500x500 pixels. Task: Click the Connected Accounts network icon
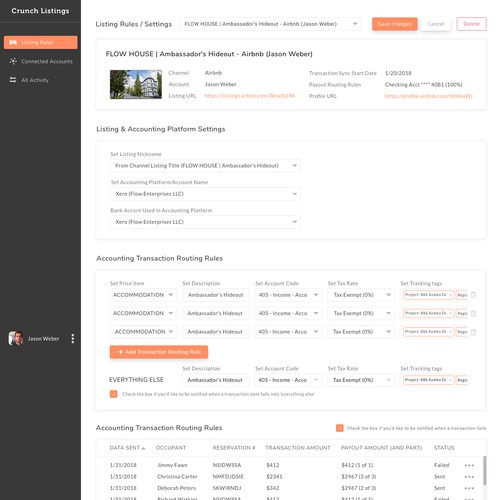(x=13, y=61)
